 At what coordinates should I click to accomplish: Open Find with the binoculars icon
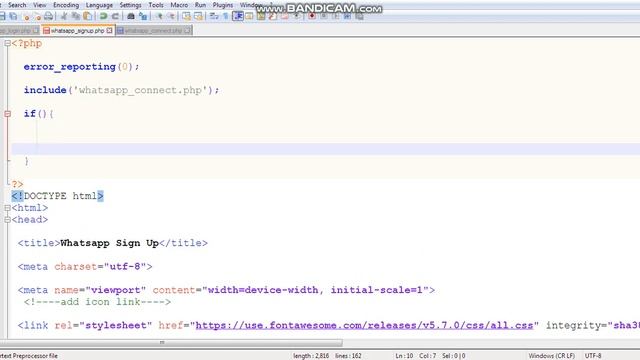131,16
